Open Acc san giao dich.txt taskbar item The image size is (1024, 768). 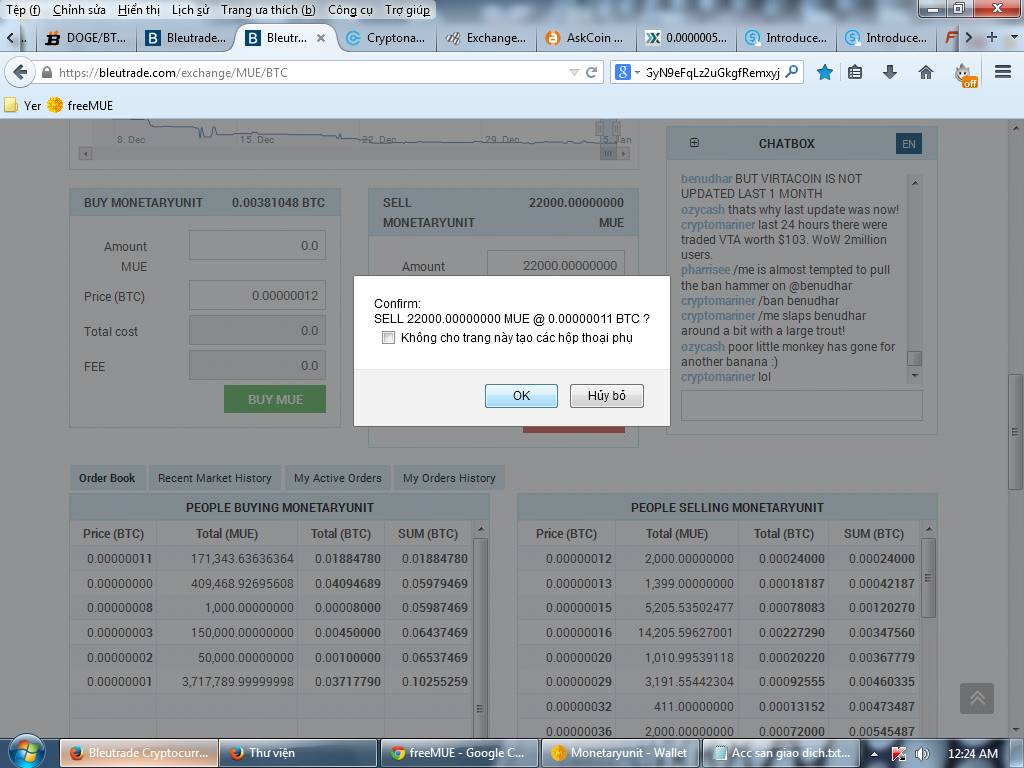780,753
